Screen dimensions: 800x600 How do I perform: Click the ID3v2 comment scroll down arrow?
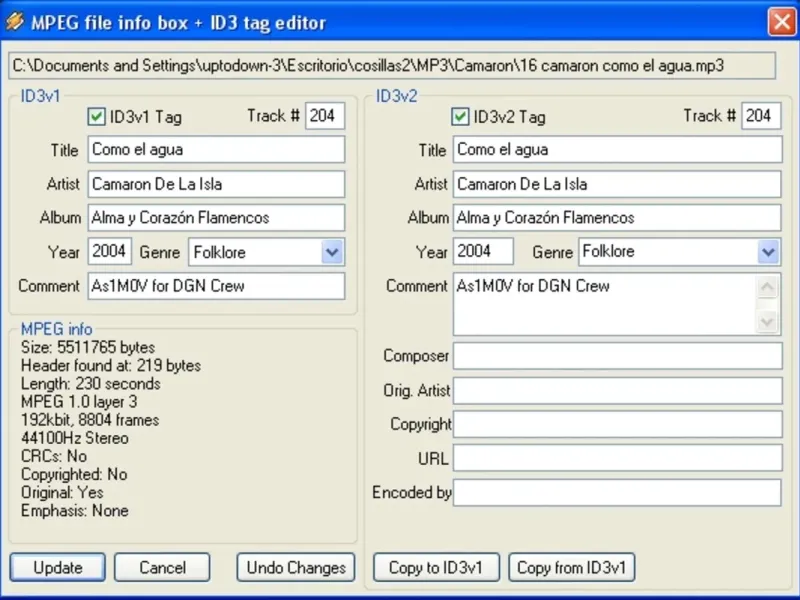[767, 321]
